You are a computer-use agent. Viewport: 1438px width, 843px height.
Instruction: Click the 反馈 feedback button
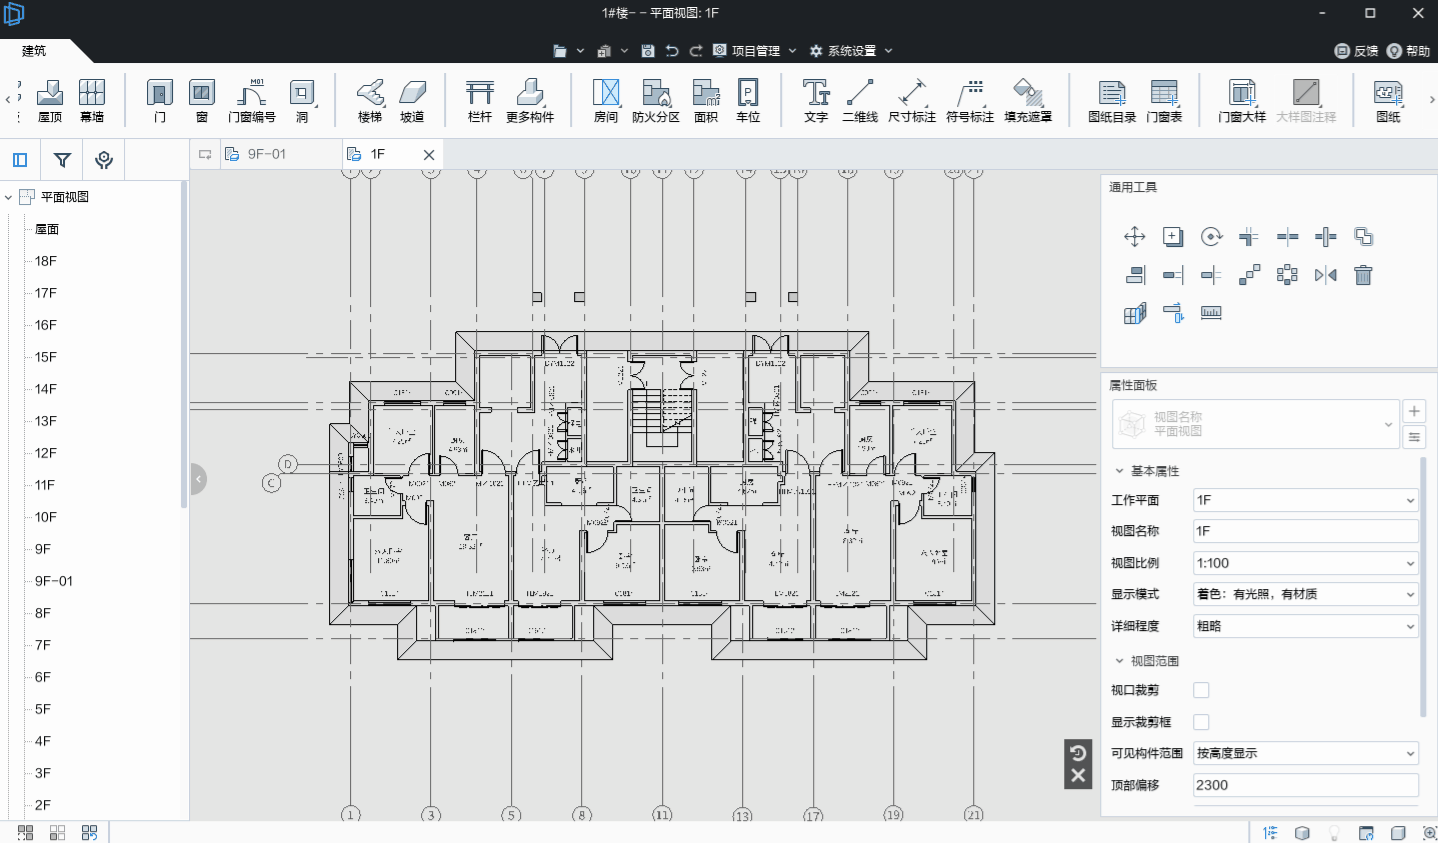click(1357, 51)
